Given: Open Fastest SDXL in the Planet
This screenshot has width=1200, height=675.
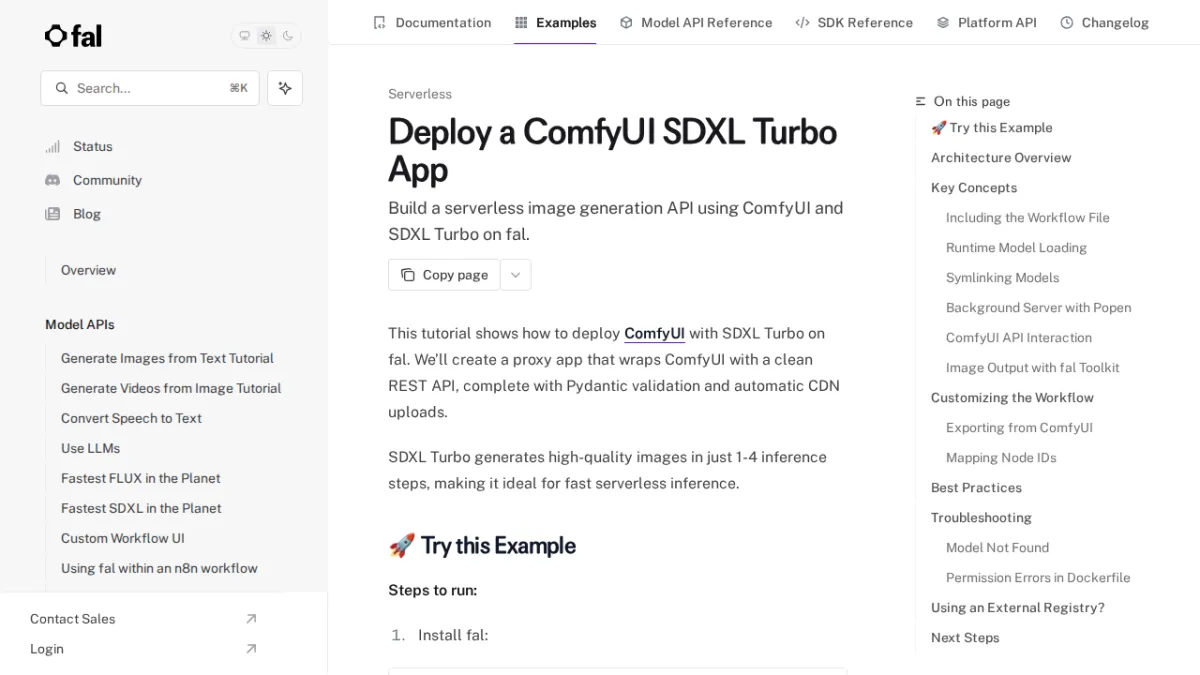Looking at the screenshot, I should pyautogui.click(x=141, y=508).
